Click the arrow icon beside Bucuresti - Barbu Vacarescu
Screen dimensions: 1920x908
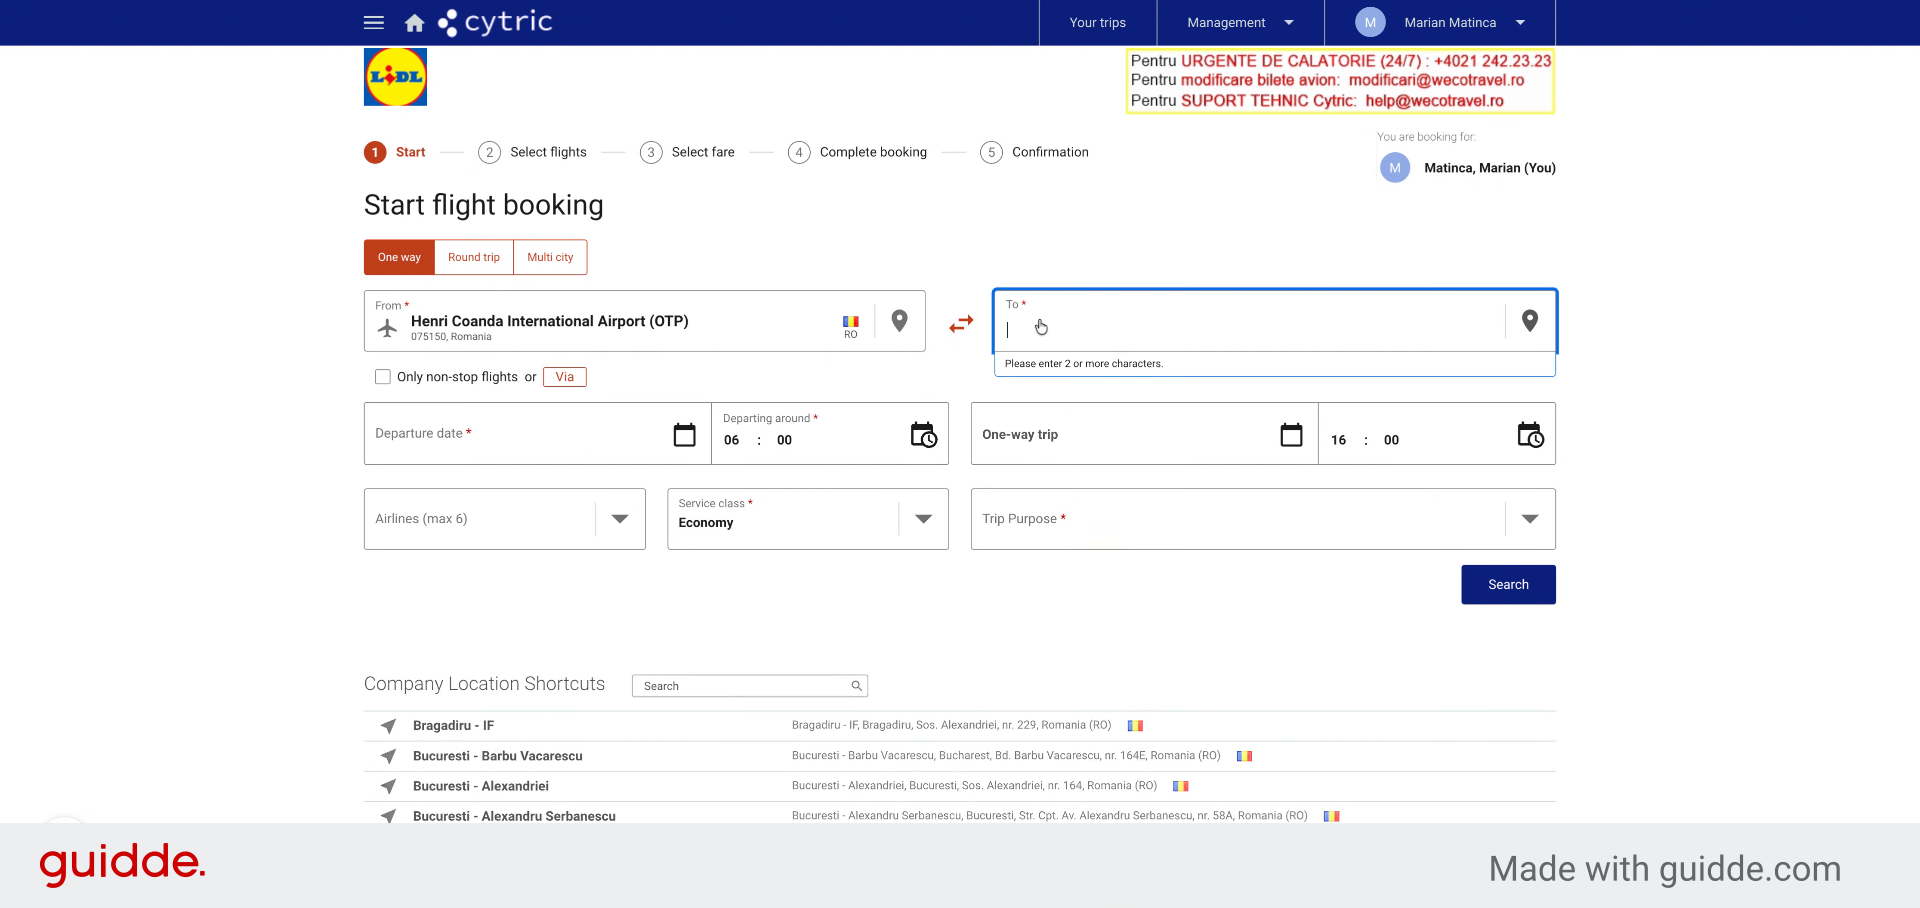tap(388, 756)
